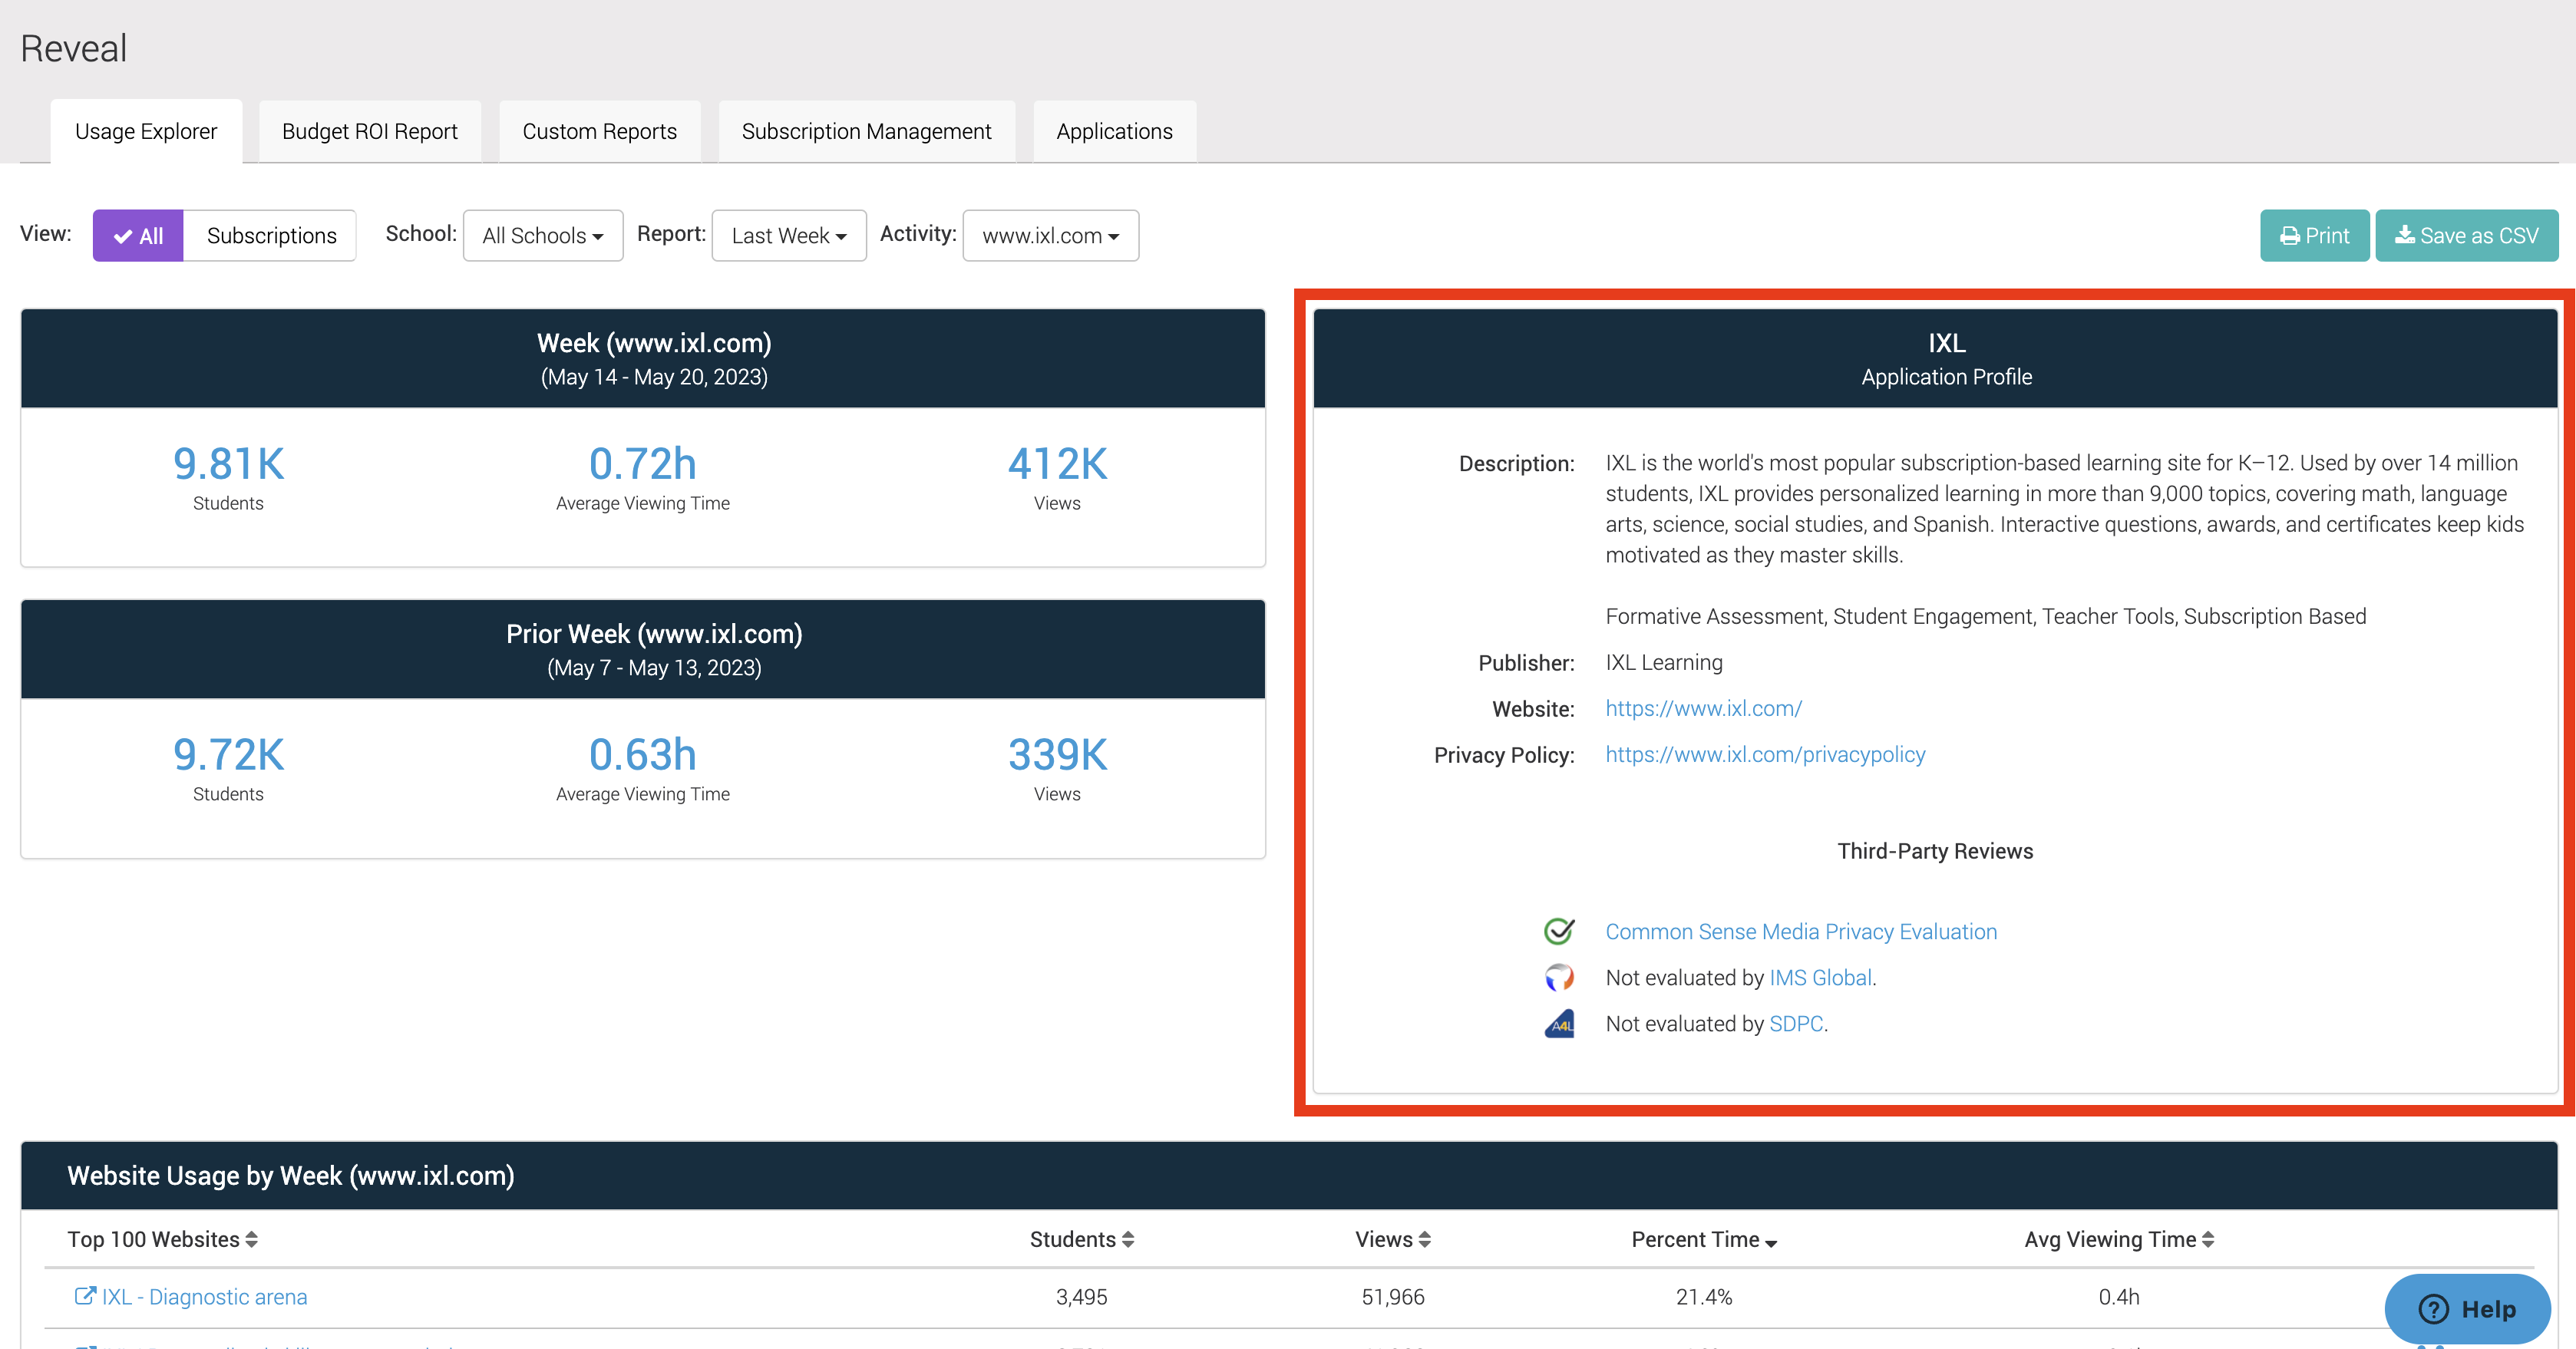Viewport: 2576px width, 1349px height.
Task: Switch view to Subscriptions
Action: (x=271, y=236)
